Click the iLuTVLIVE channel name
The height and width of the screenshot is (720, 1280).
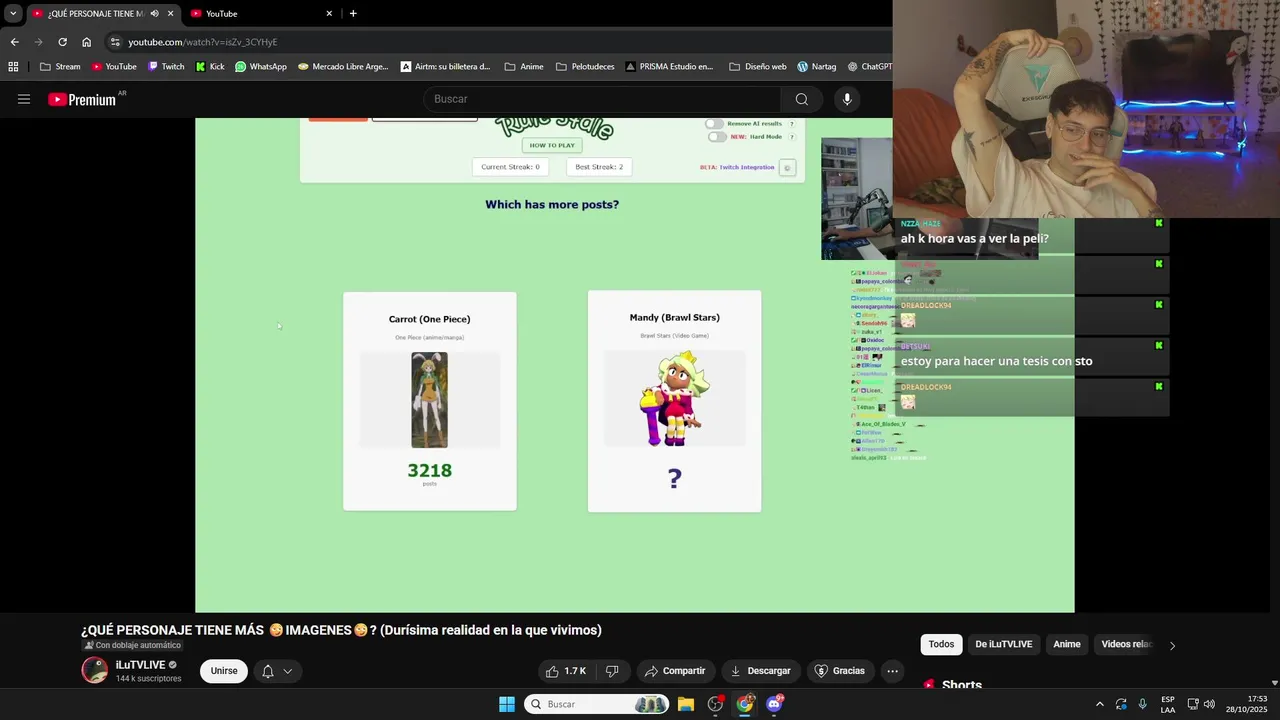140,665
